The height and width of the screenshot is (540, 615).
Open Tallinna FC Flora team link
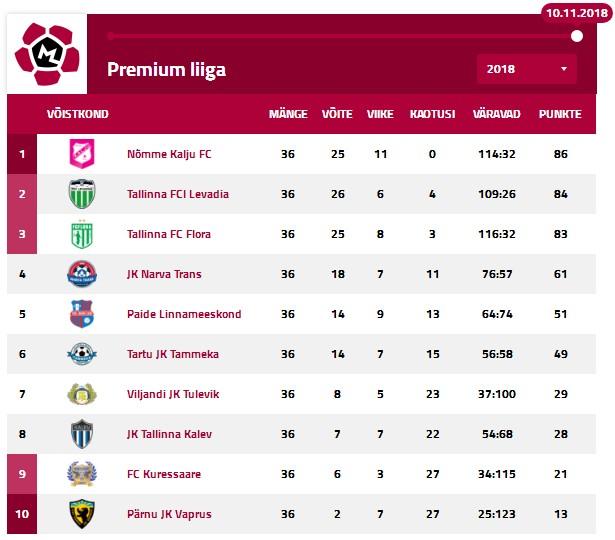click(x=169, y=234)
